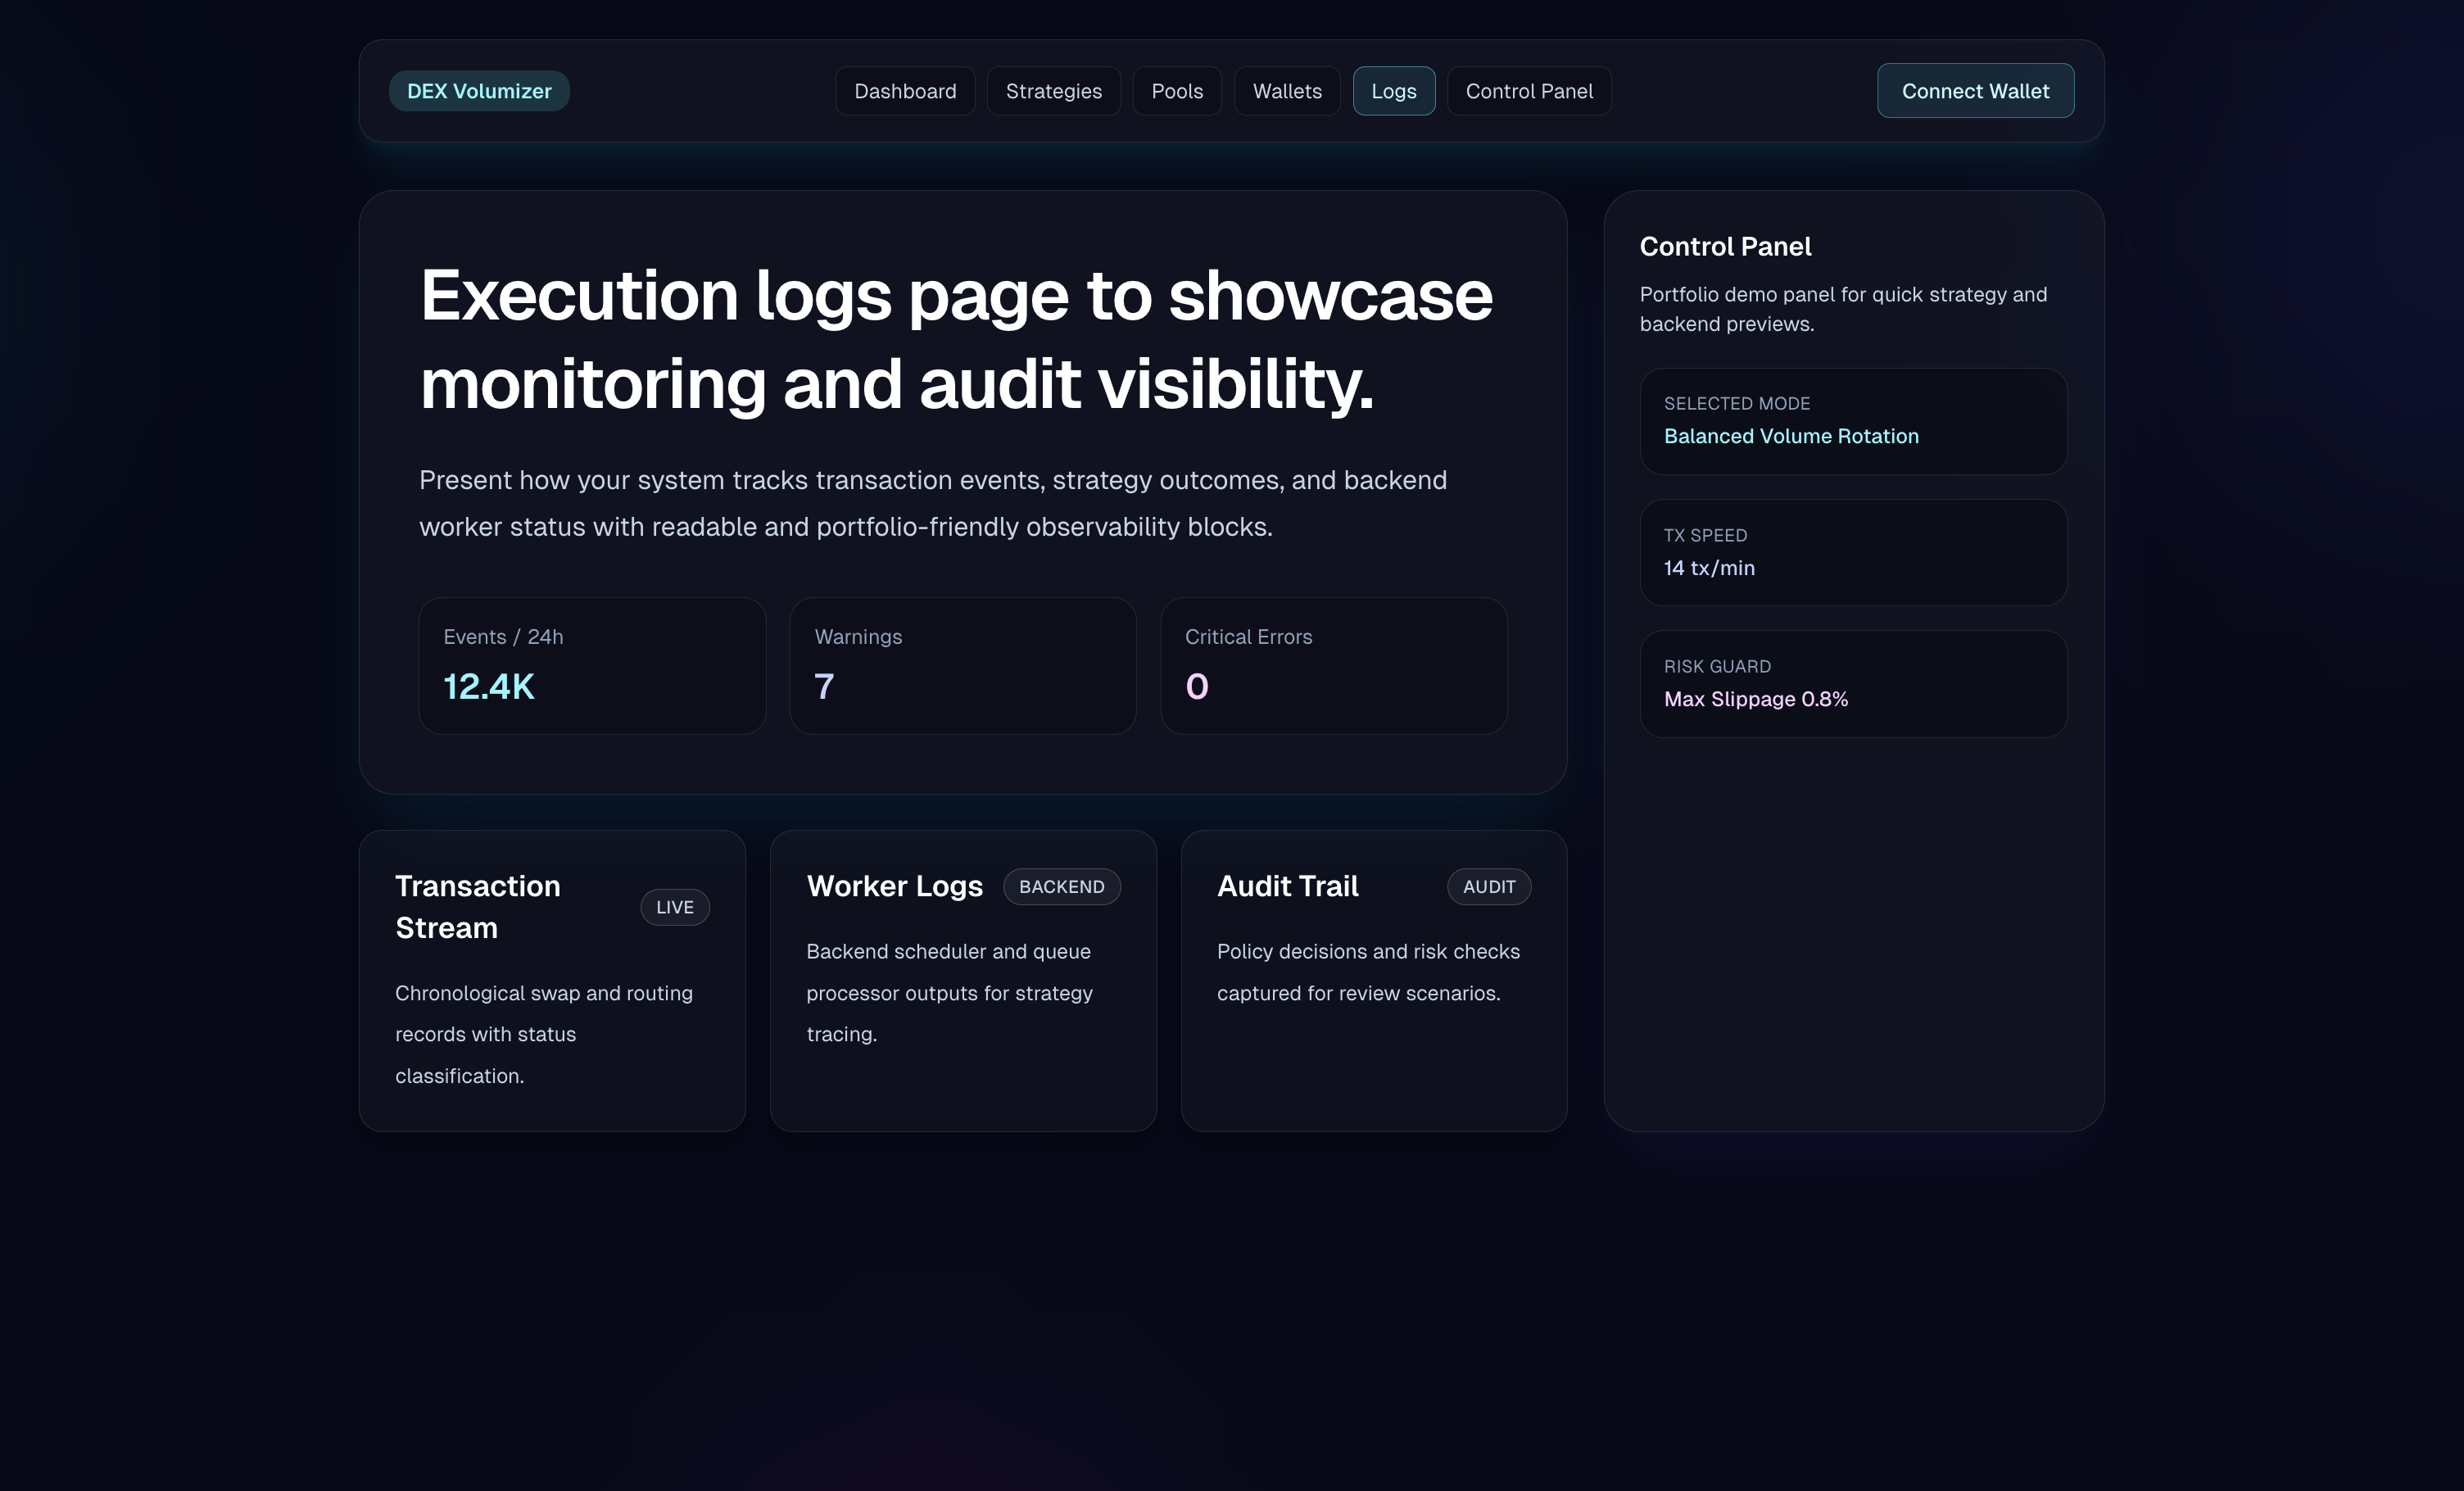Open the Dashboard nav tab
Image resolution: width=2464 pixels, height=1491 pixels.
[905, 91]
